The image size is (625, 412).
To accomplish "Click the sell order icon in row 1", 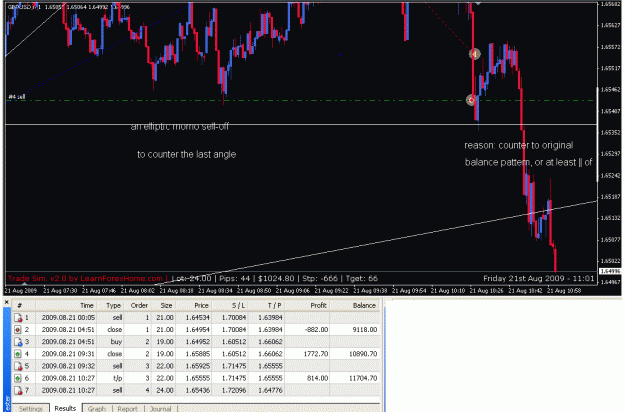I will (x=18, y=318).
